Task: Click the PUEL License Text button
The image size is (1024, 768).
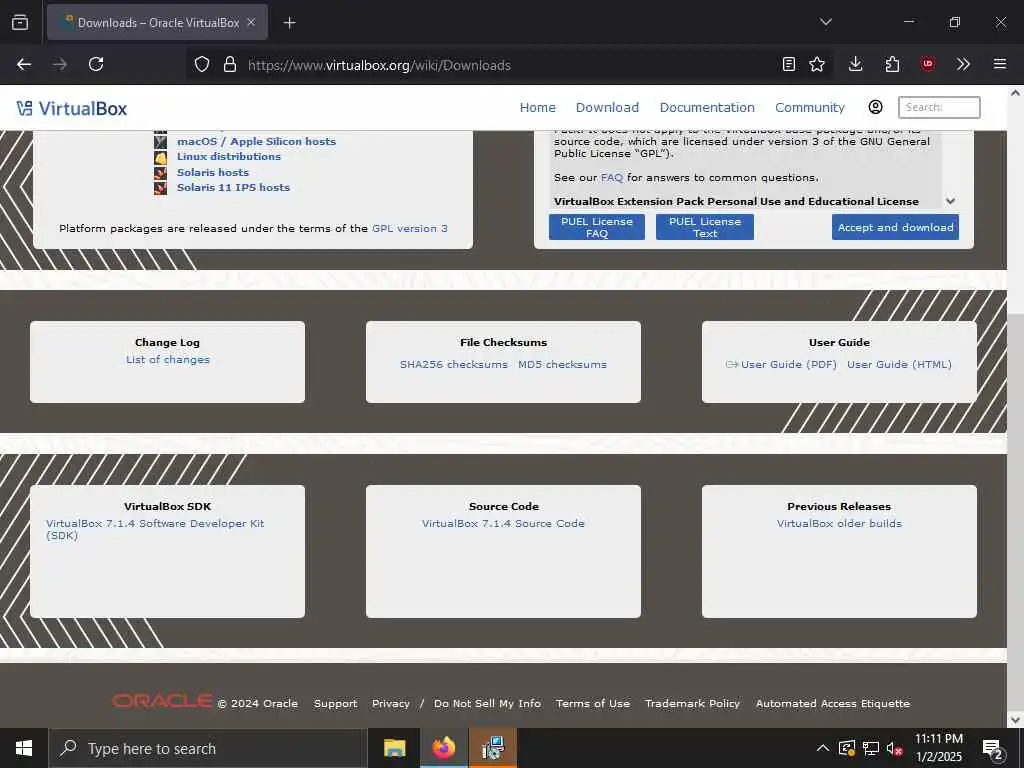Action: (705, 227)
